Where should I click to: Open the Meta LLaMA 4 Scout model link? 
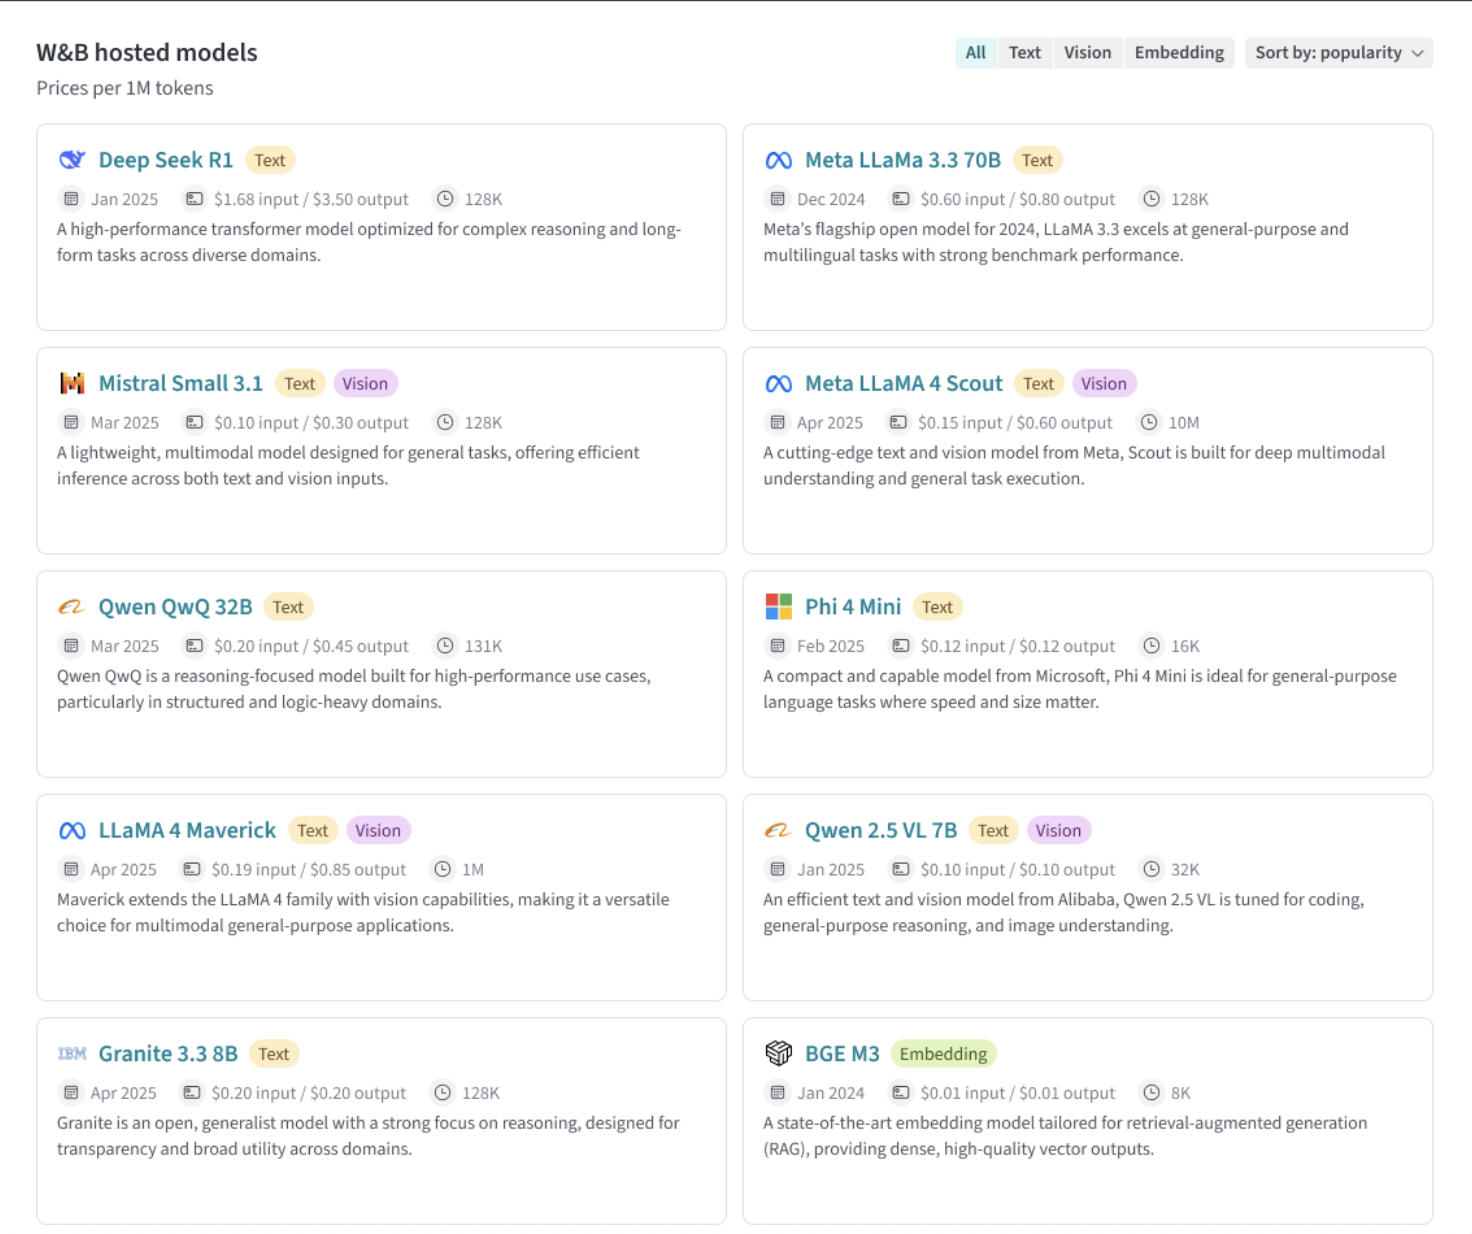pyautogui.click(x=903, y=383)
